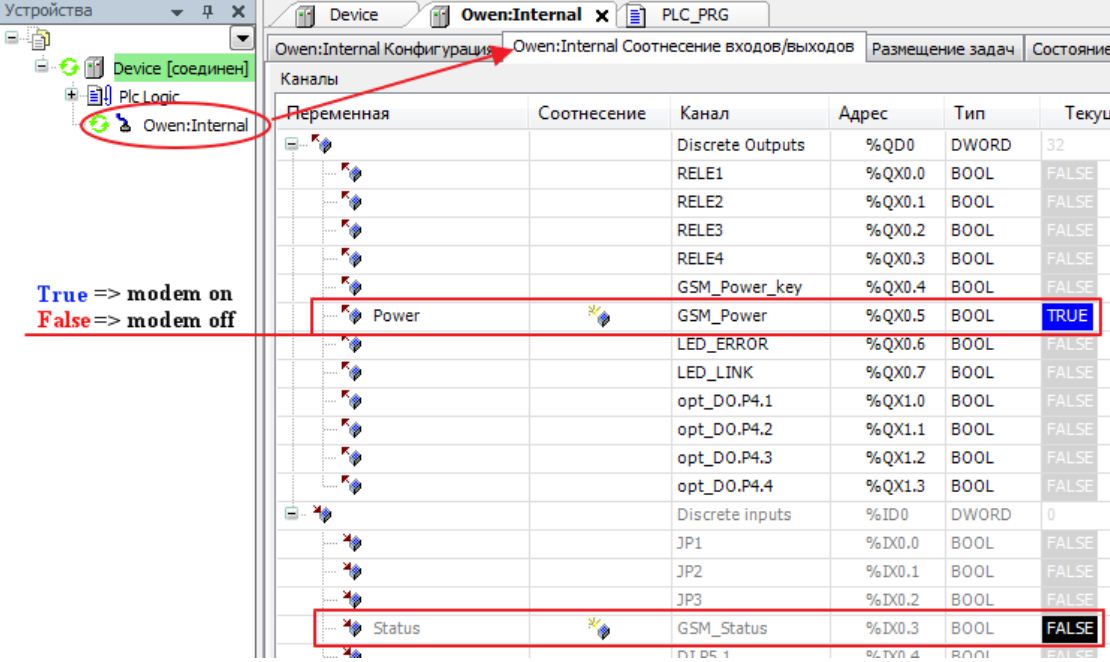Toggle the TRUE value of GSM_Power
Viewport: 1110px width, 662px height.
1066,316
